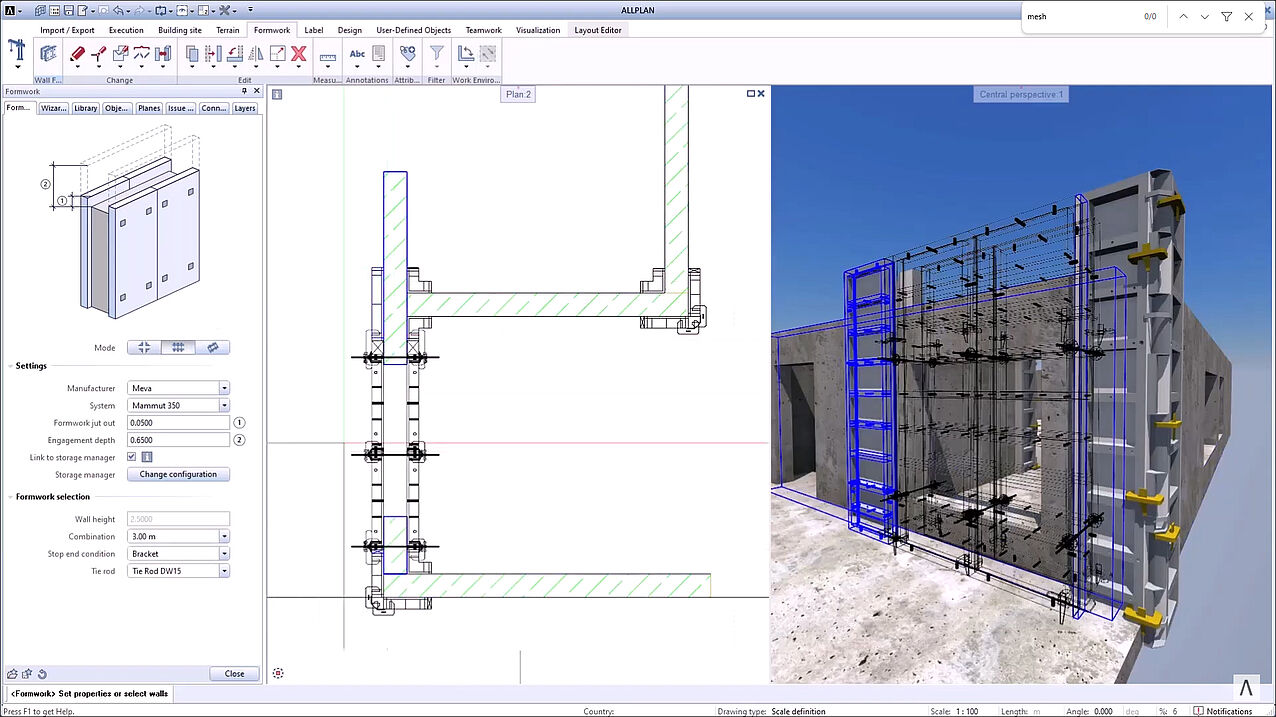The image size is (1276, 717).
Task: Go to previous search result arrow
Action: [1184, 17]
